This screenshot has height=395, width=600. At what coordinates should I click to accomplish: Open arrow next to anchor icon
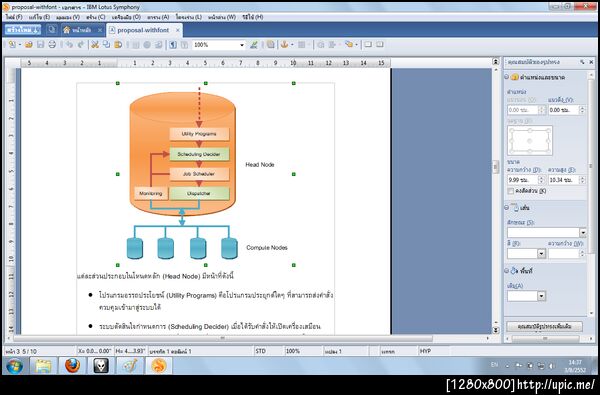coord(292,45)
